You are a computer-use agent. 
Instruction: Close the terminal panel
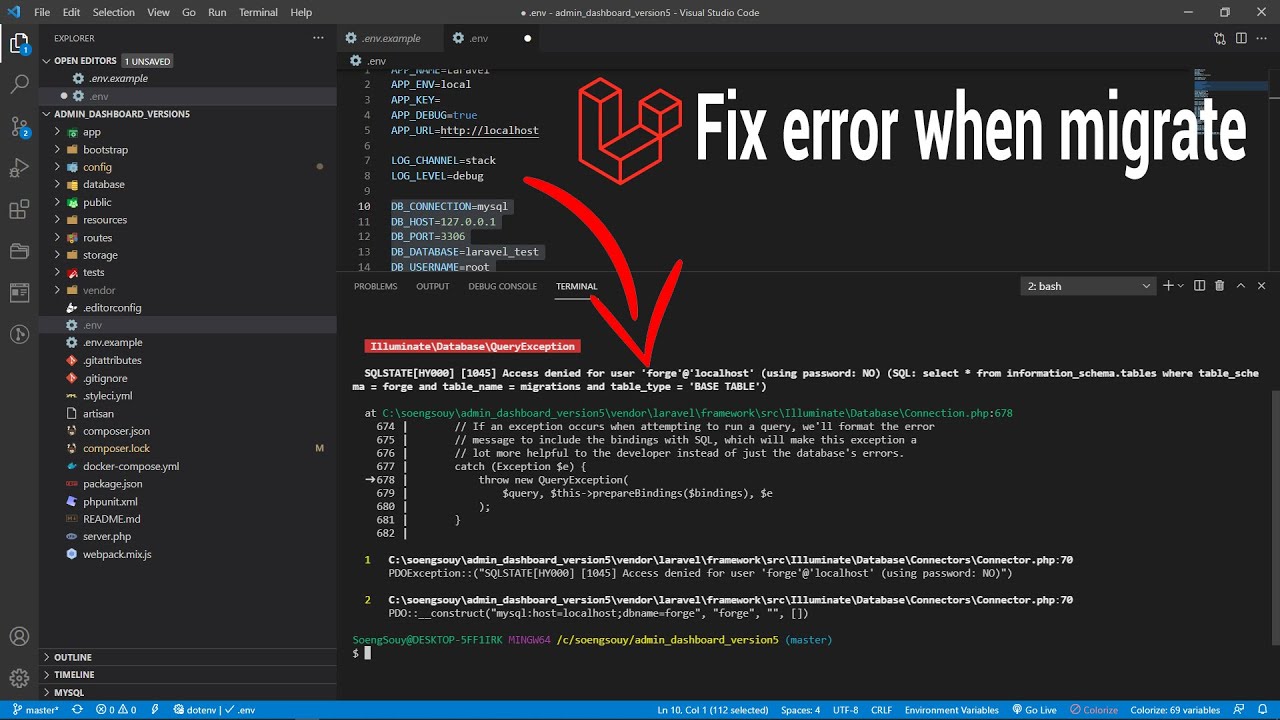point(1261,286)
